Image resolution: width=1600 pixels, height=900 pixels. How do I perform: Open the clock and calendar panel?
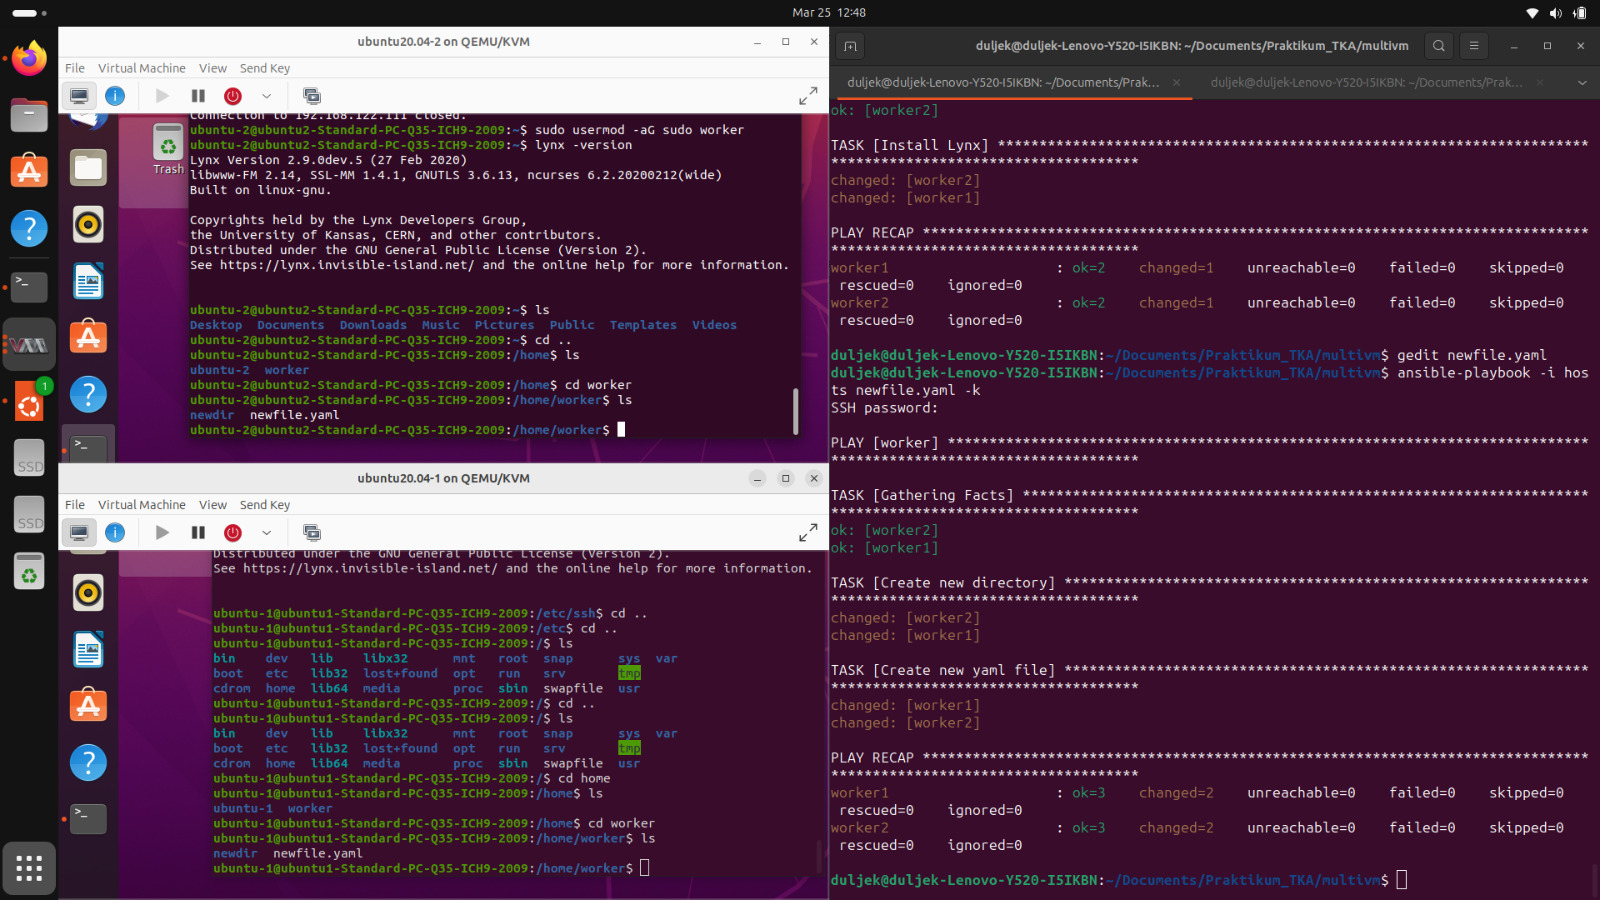[829, 13]
